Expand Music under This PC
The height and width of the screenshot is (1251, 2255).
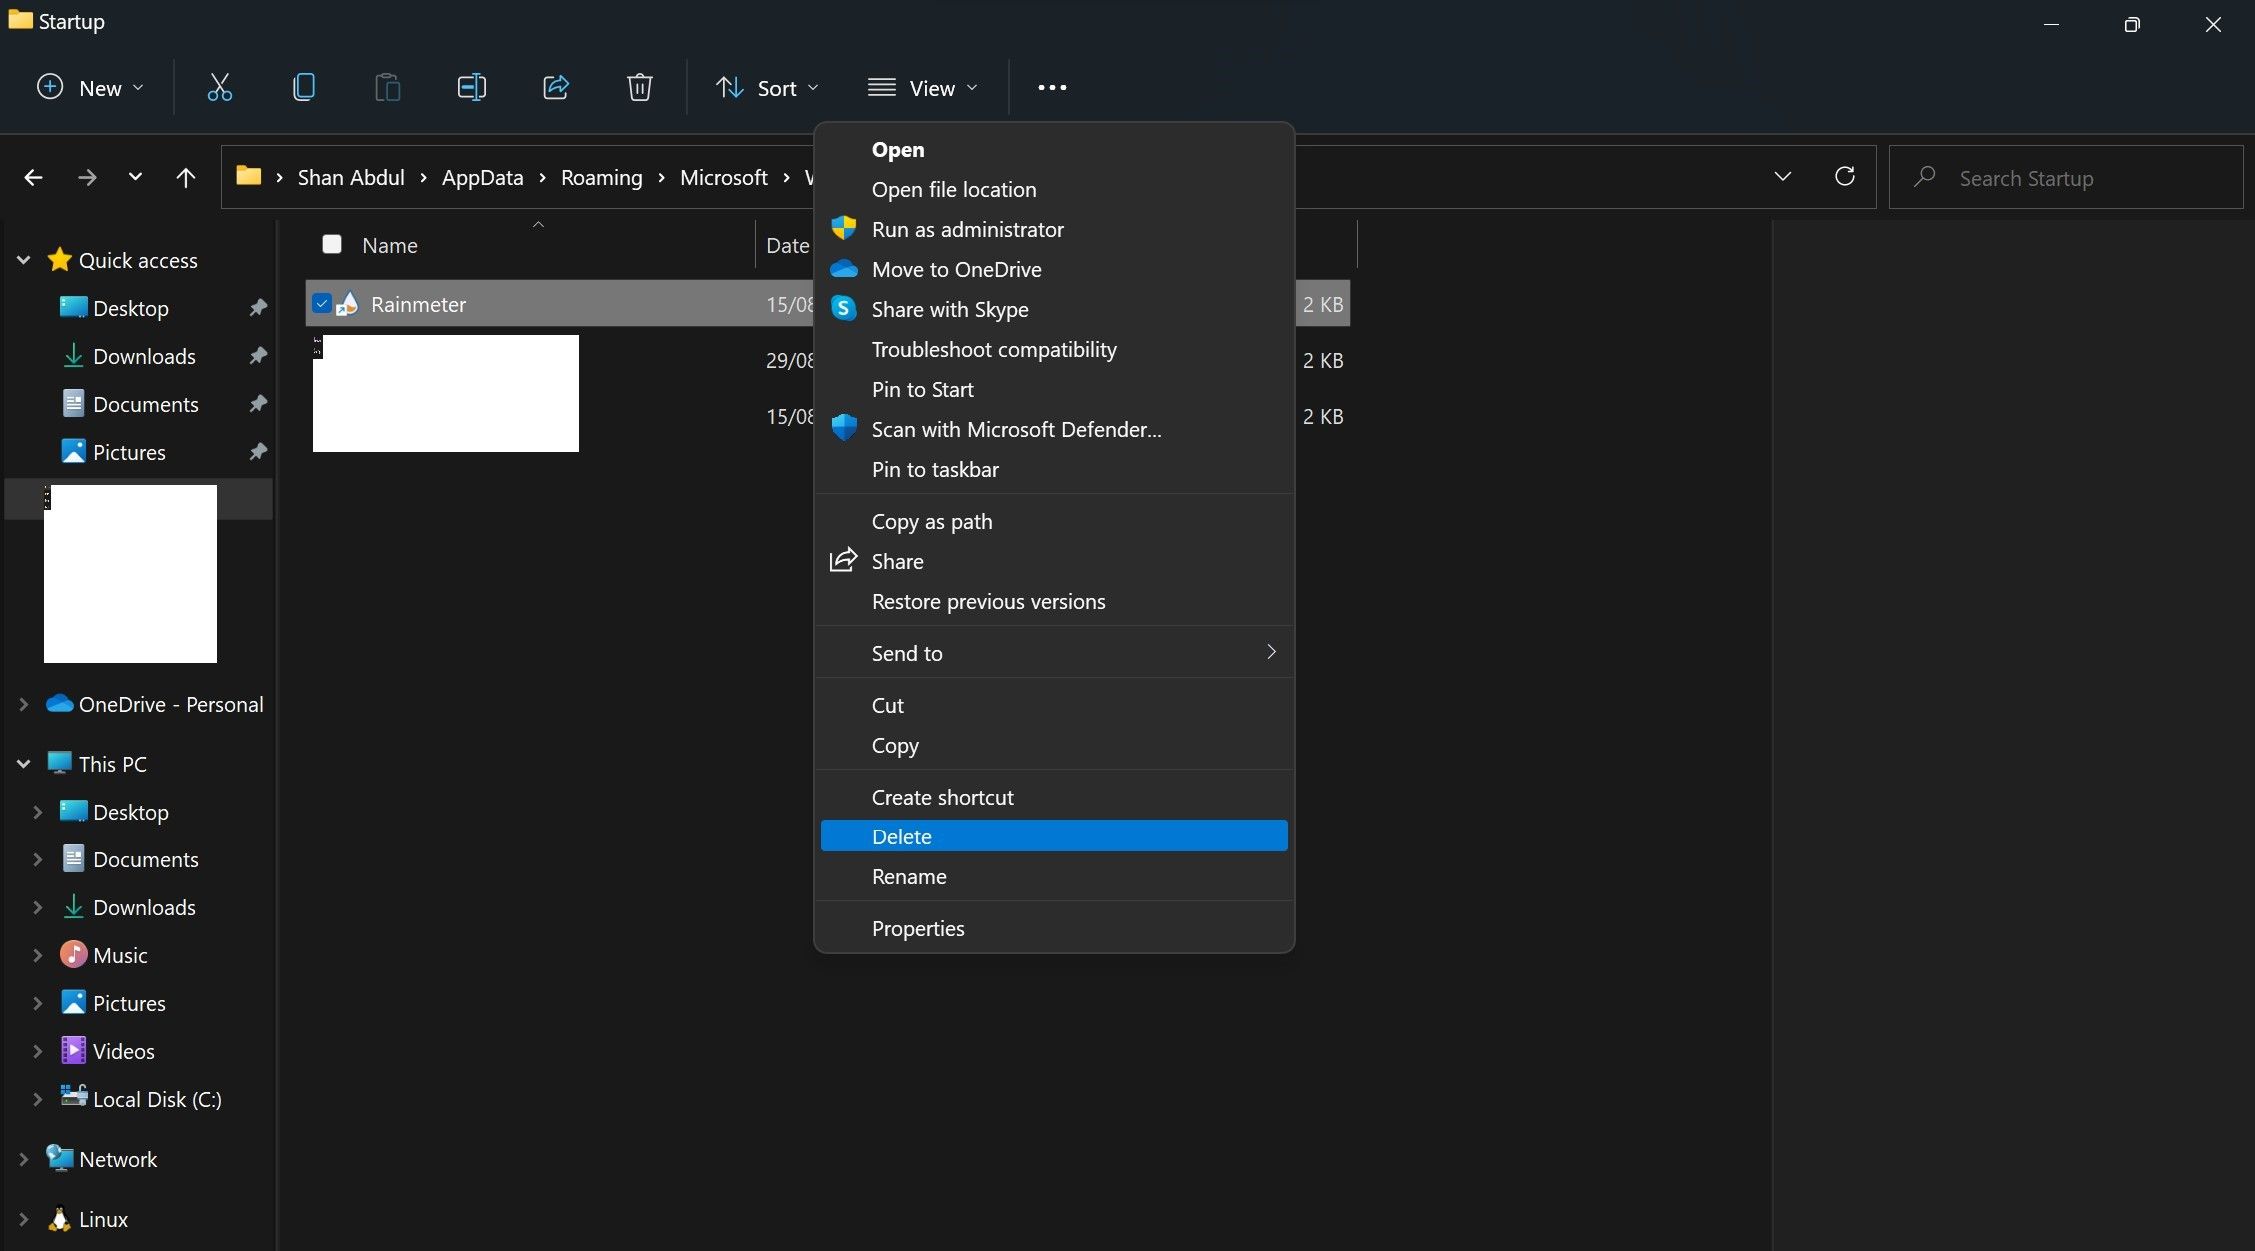(x=37, y=955)
